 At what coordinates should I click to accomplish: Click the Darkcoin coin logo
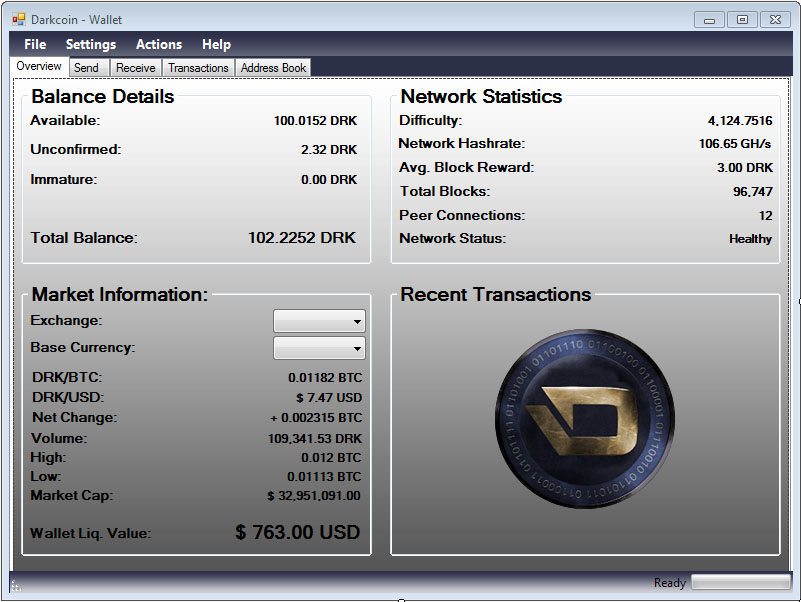pyautogui.click(x=585, y=419)
